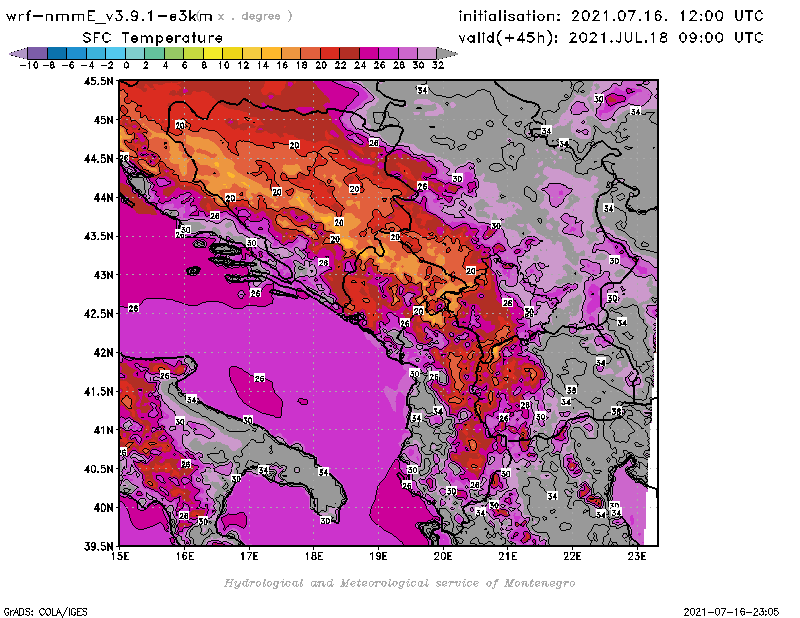This screenshot has height=618, width=800.
Task: Click the legend swatch between -10 and -8
Action: coord(38,54)
